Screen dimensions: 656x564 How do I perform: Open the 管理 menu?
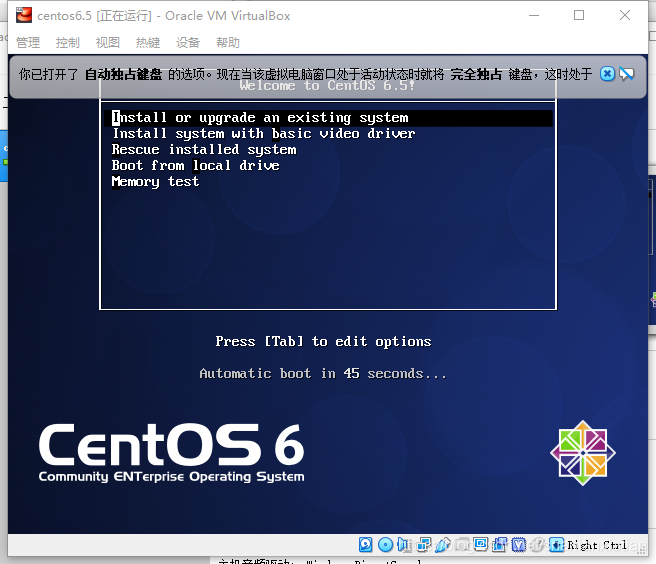[x=28, y=42]
